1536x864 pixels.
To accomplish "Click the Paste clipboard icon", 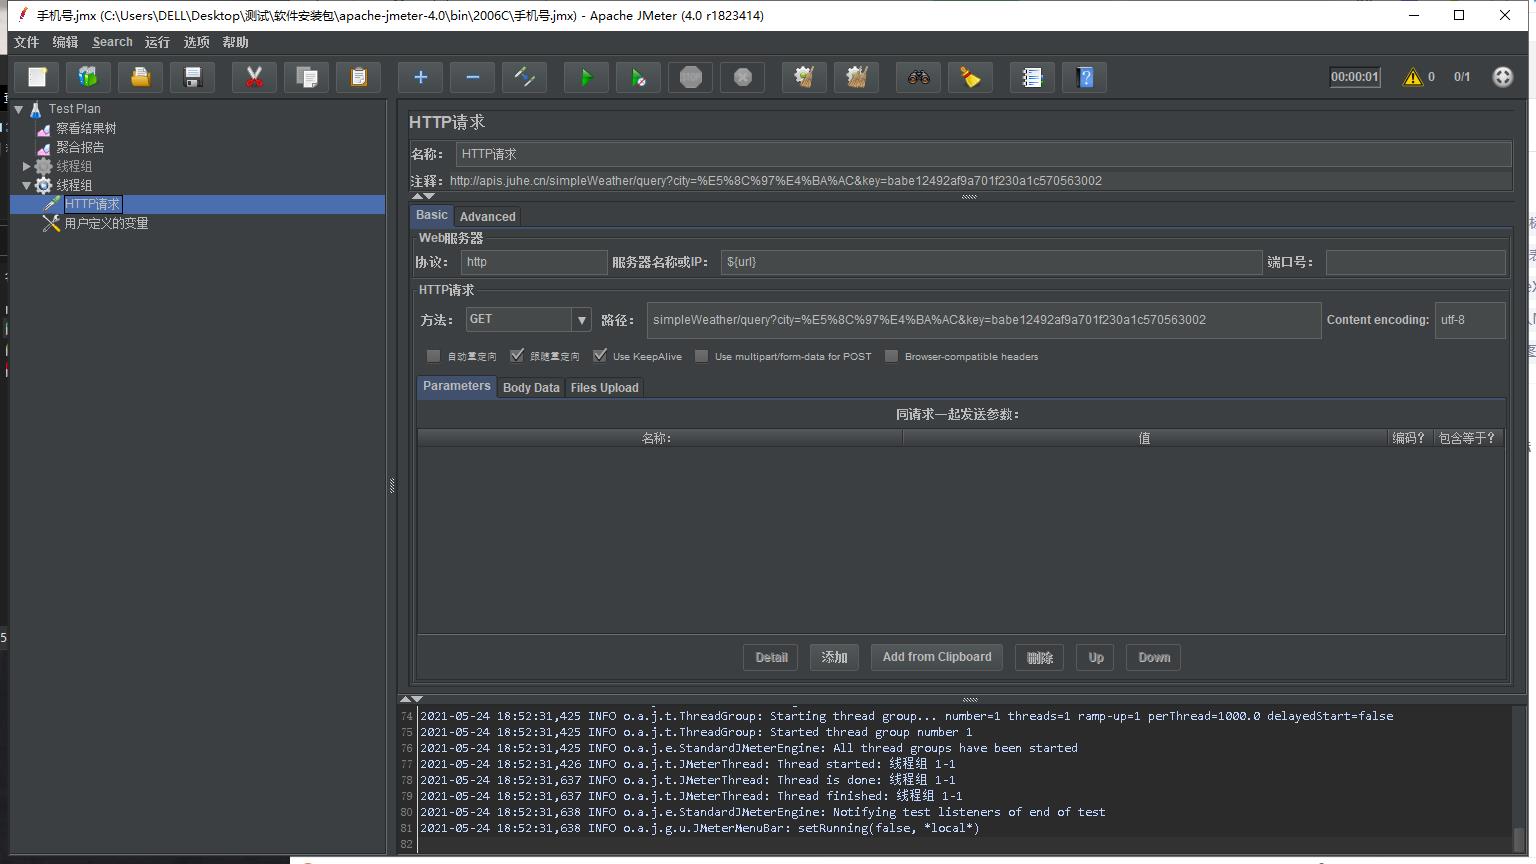I will 359,77.
